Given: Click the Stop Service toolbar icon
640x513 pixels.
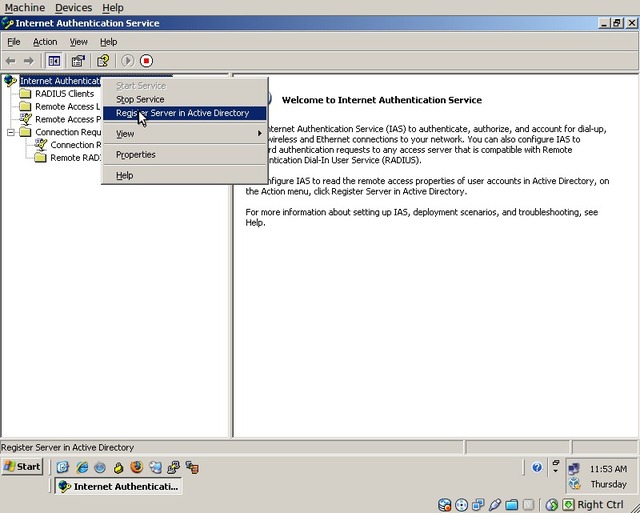Looking at the screenshot, I should pos(146,61).
